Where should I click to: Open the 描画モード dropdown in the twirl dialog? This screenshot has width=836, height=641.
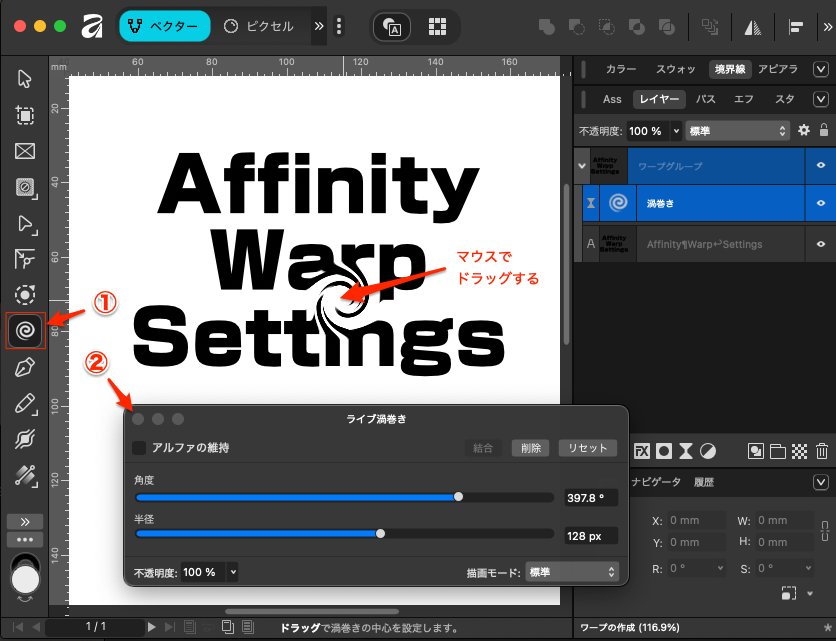571,572
